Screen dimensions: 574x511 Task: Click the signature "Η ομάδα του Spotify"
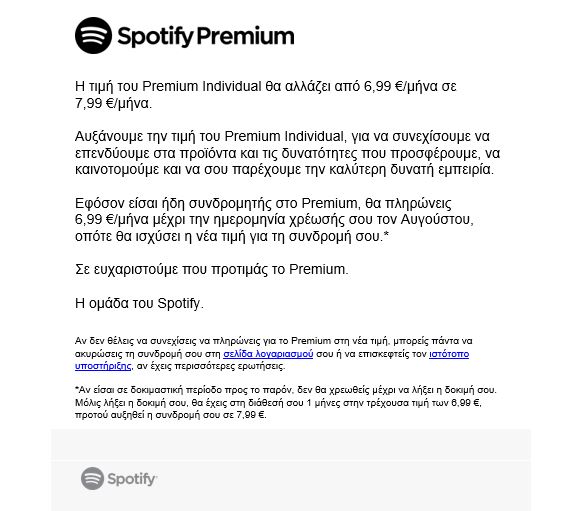[x=139, y=303]
